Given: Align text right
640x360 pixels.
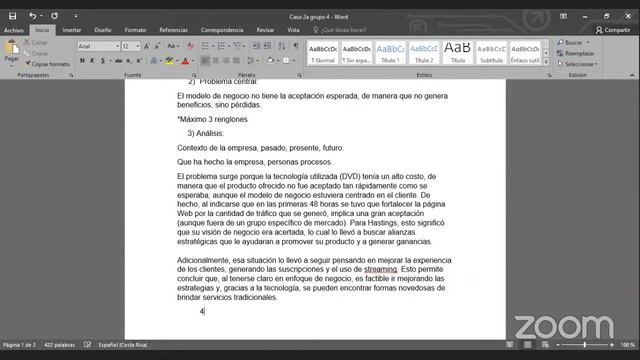Looking at the screenshot, I should [x=226, y=61].
